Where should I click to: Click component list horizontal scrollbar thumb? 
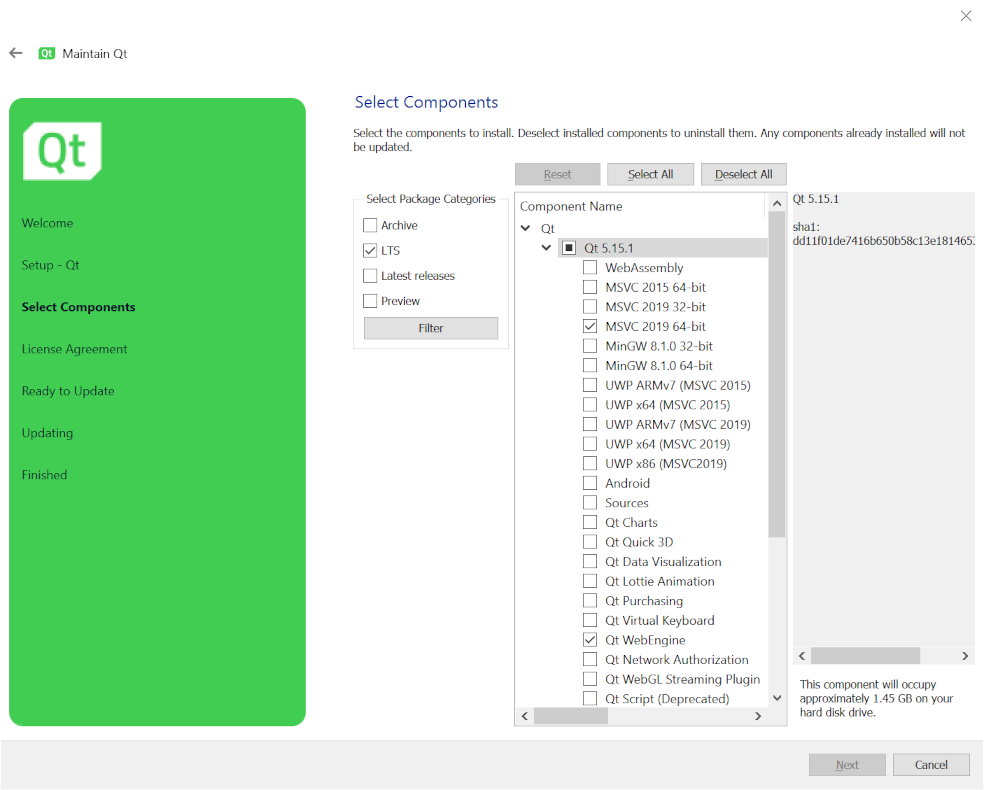tap(570, 716)
